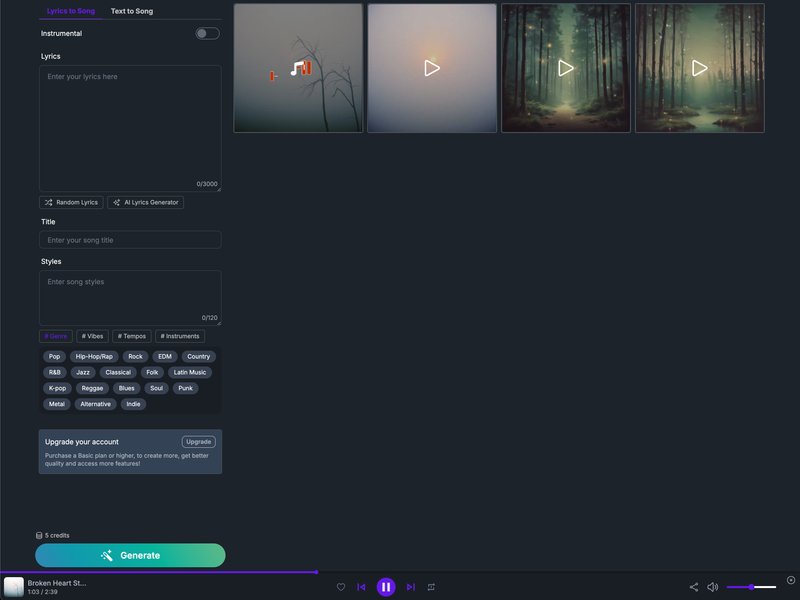The width and height of the screenshot is (800, 600).
Task: Select the Jazz genre tag
Action: pyautogui.click(x=83, y=372)
